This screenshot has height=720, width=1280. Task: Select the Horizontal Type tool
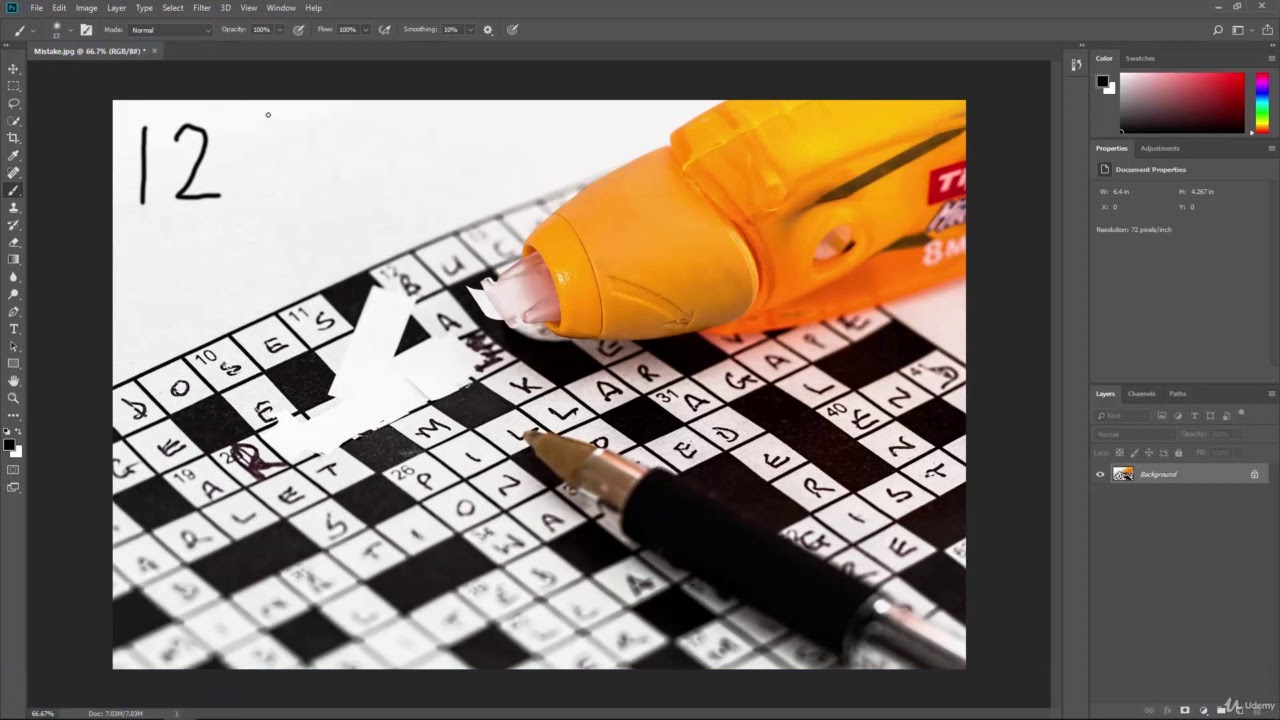[14, 329]
